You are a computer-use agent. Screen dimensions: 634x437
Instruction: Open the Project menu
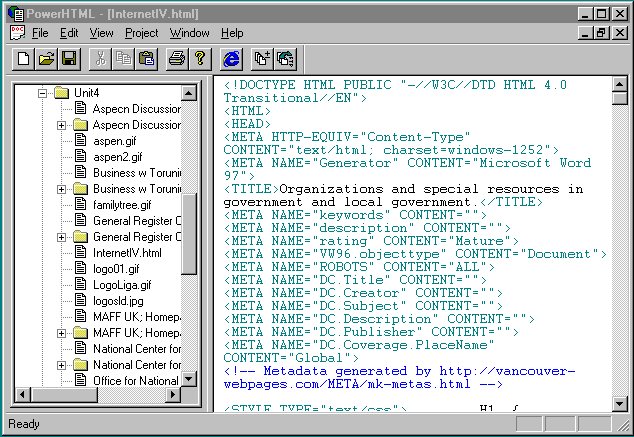pyautogui.click(x=142, y=33)
